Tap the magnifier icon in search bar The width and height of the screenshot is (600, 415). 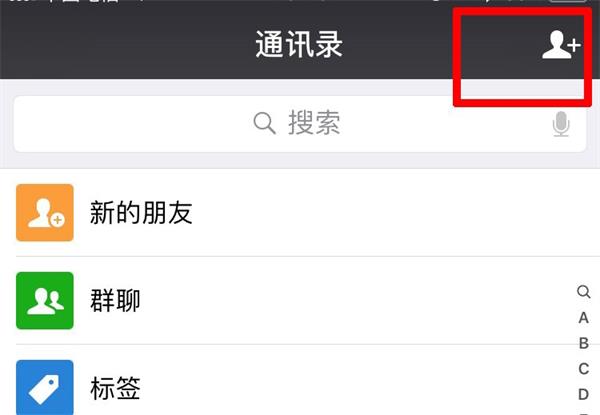click(x=264, y=123)
